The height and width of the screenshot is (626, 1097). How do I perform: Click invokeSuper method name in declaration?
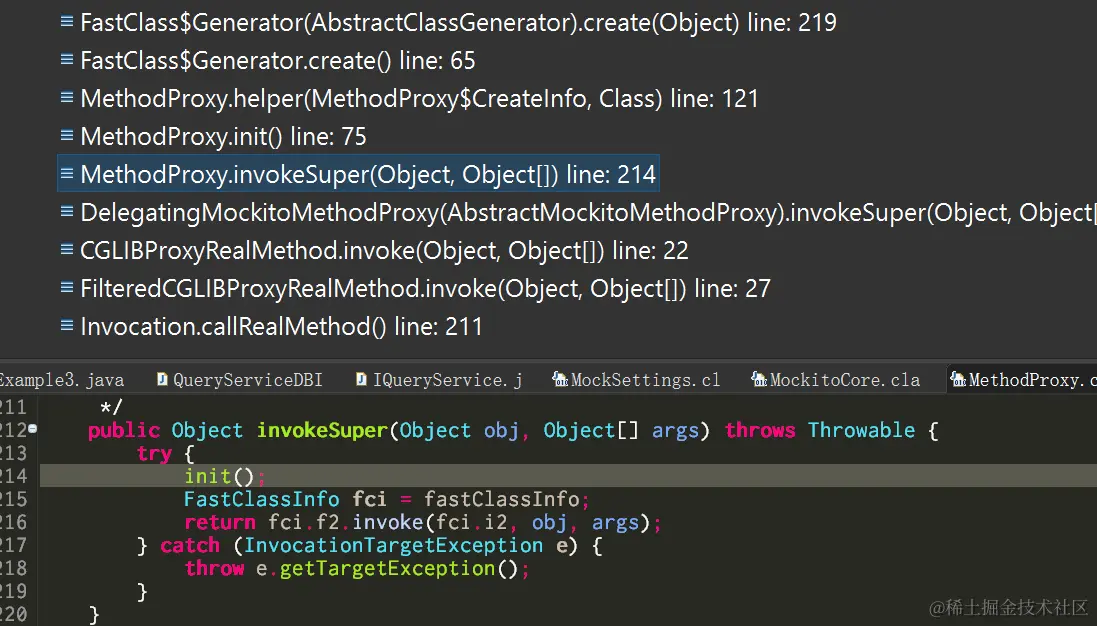coord(322,430)
